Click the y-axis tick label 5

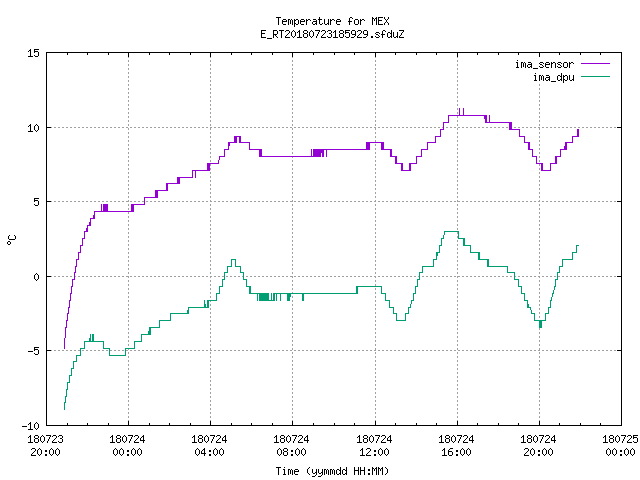[36, 202]
